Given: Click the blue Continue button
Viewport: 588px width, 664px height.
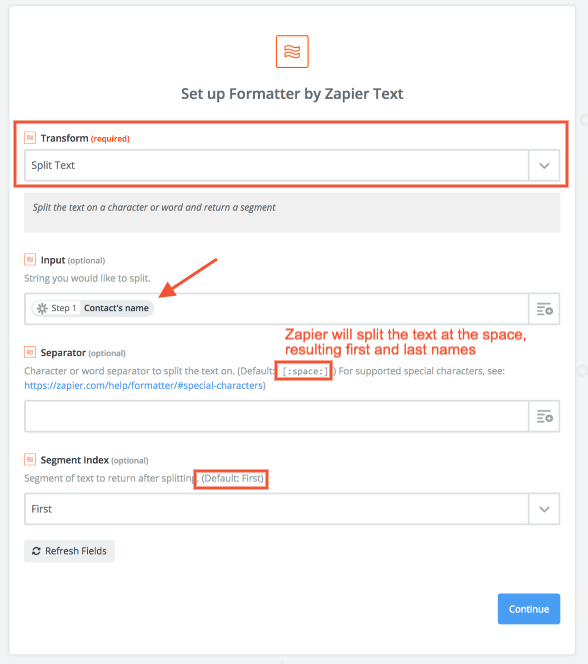Looking at the screenshot, I should tap(529, 609).
